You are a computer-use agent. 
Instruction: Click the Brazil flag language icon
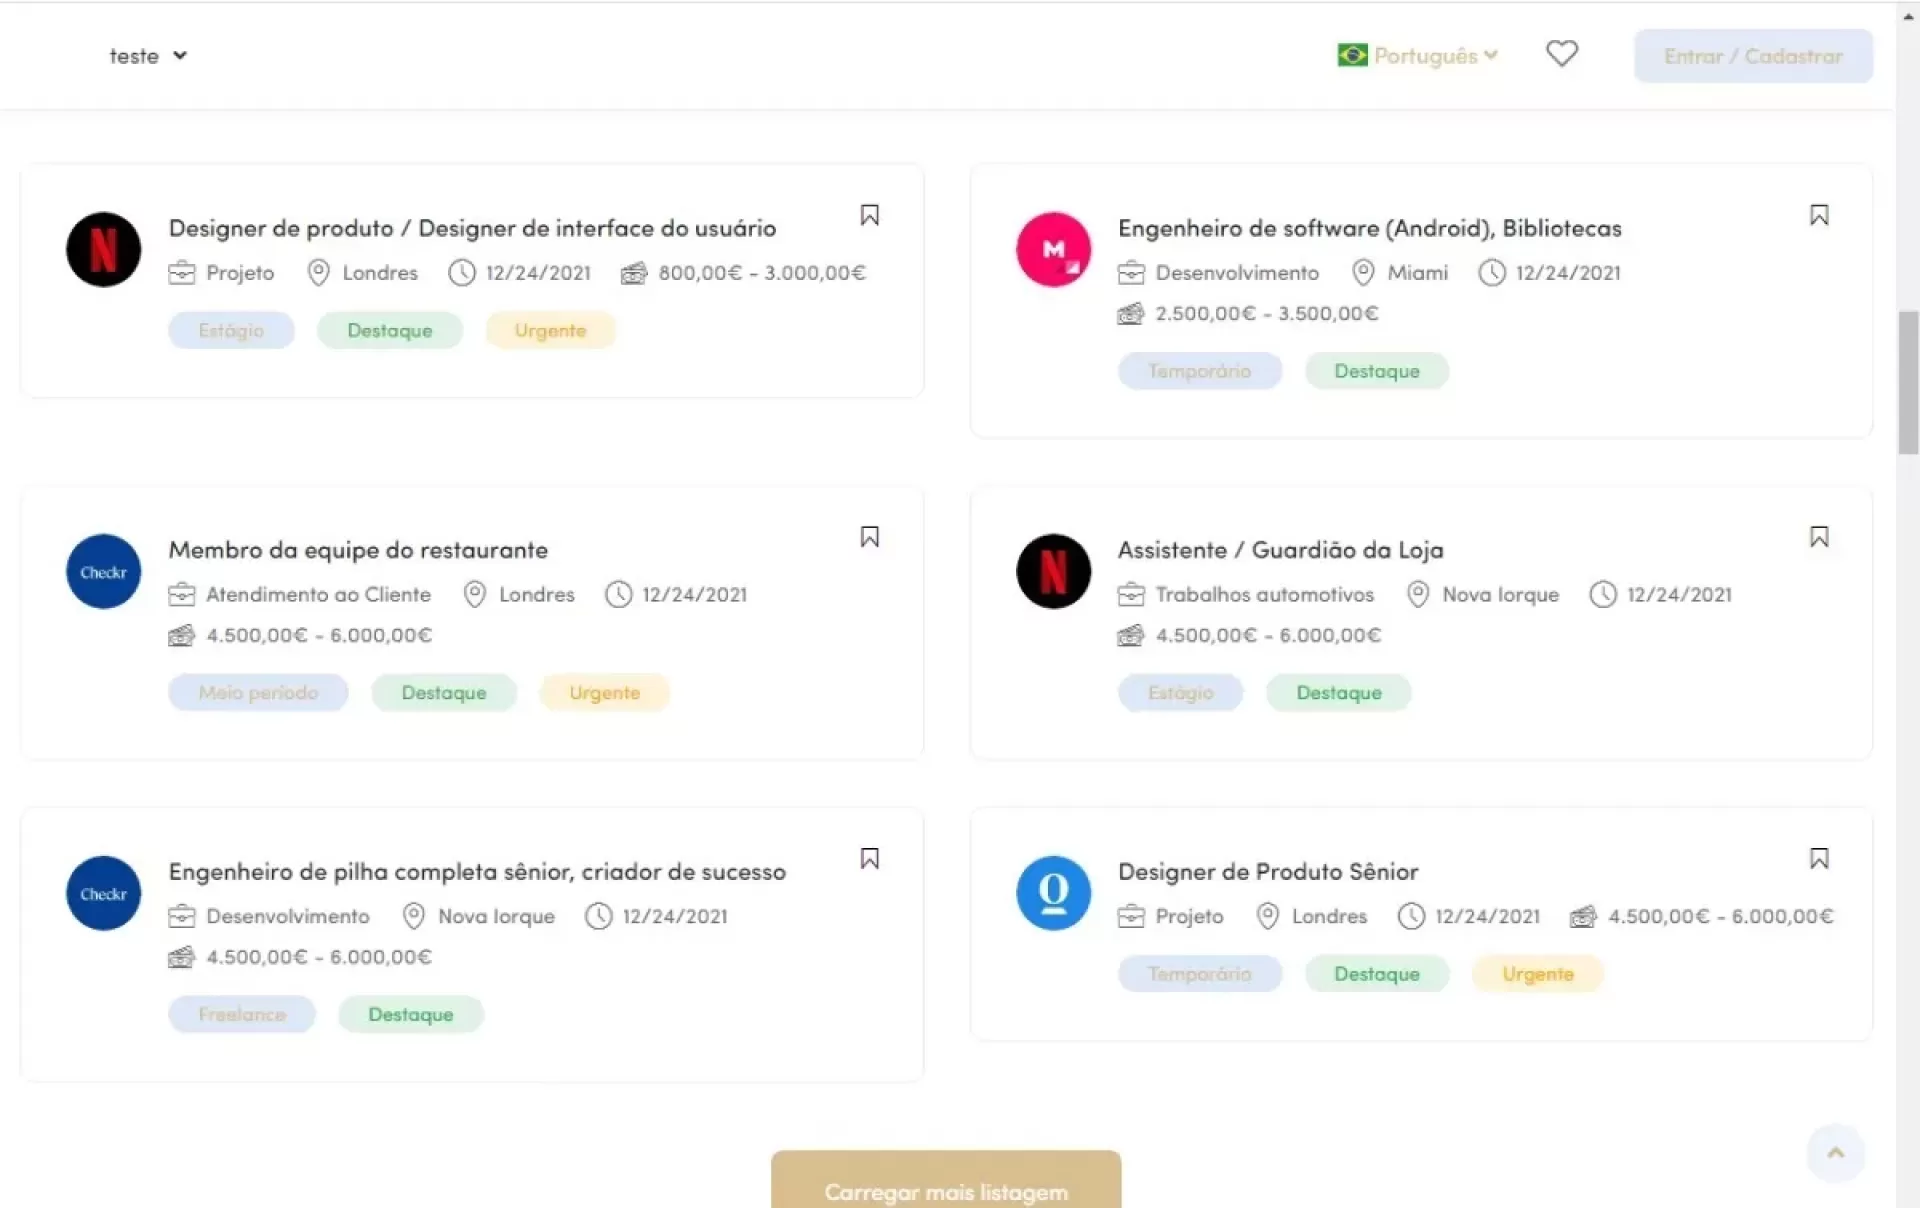1352,55
